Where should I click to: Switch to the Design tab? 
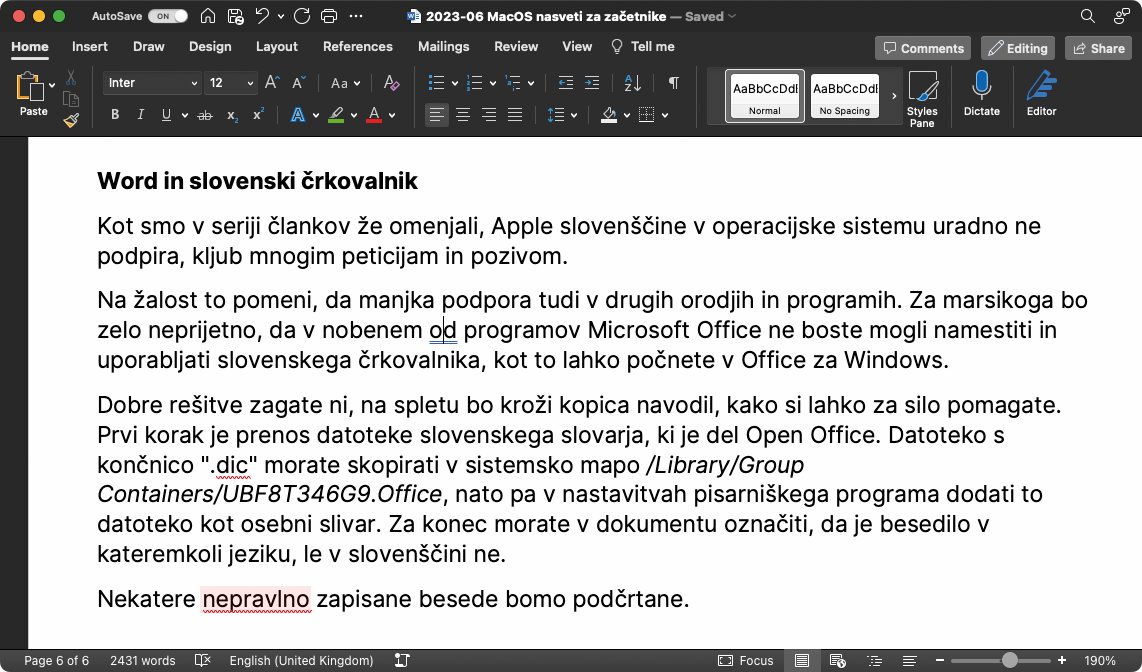tap(210, 47)
